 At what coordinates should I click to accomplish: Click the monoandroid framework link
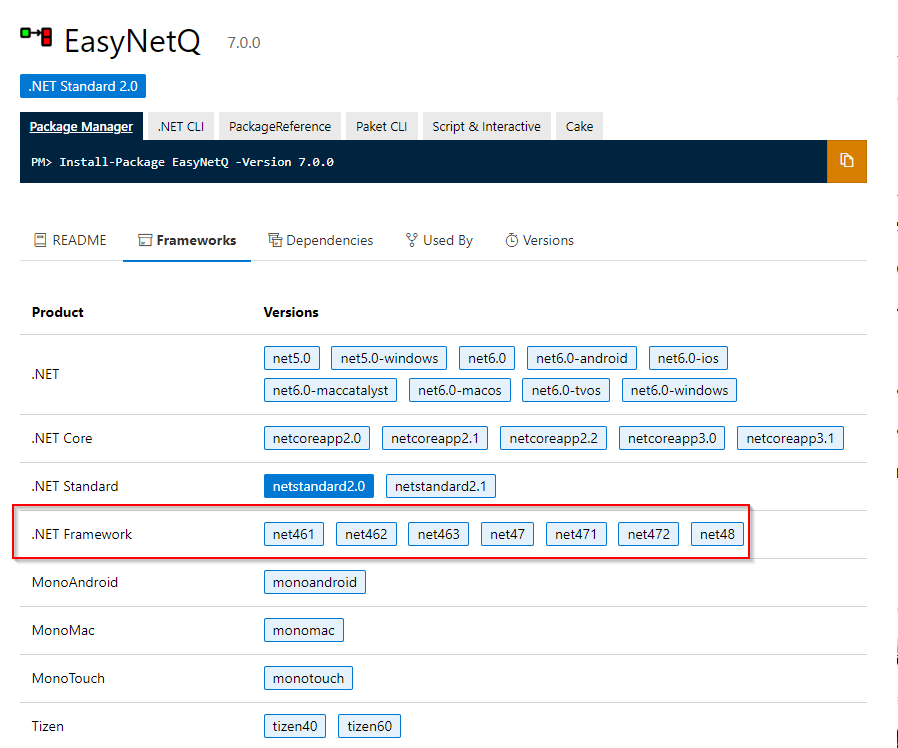pos(314,581)
